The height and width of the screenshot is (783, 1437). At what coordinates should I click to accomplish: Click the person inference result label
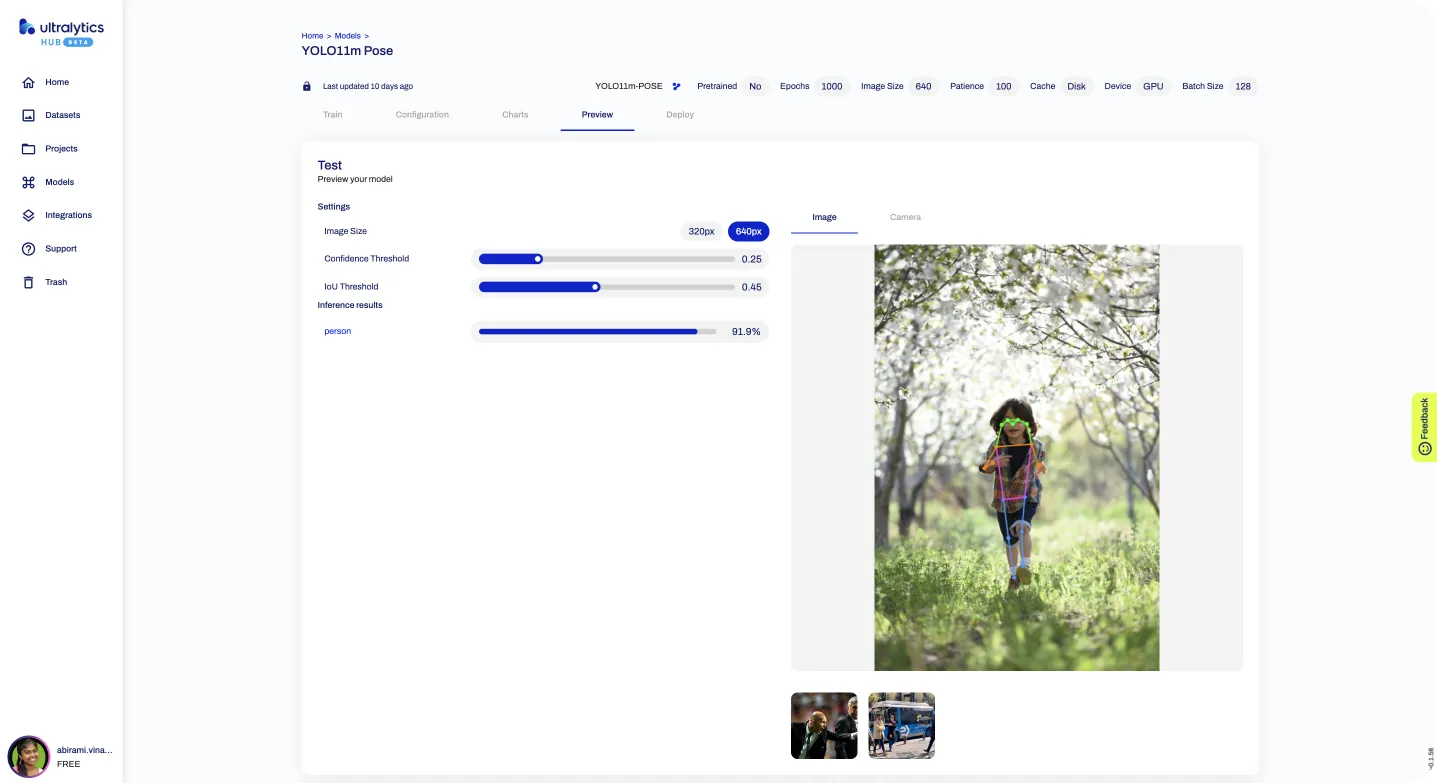337,331
